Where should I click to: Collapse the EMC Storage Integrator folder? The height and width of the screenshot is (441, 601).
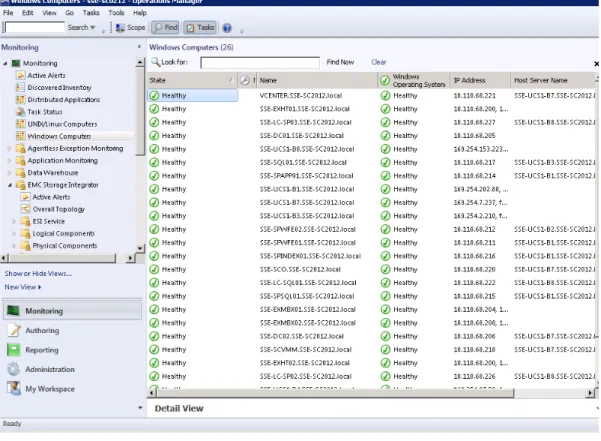click(10, 185)
